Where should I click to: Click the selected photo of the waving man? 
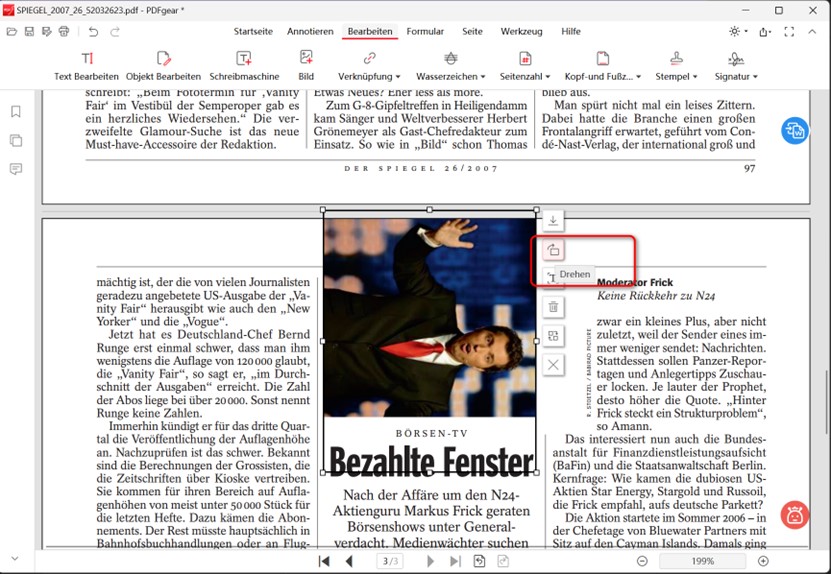pos(429,318)
